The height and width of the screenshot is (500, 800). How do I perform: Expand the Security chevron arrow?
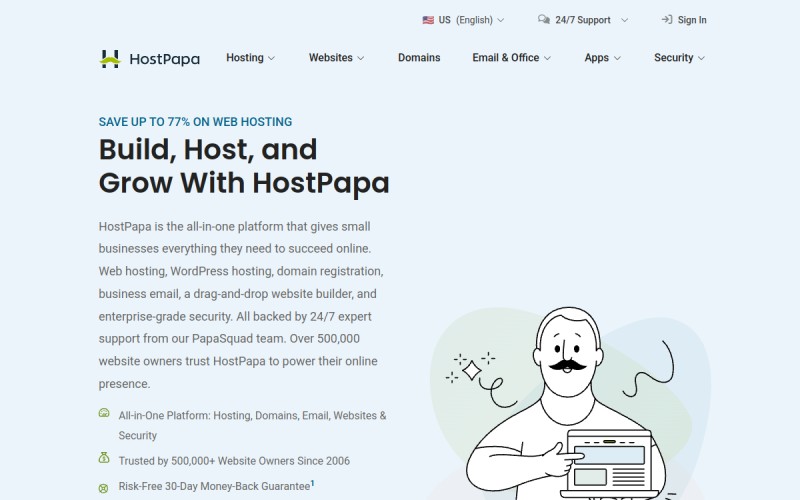click(x=702, y=58)
